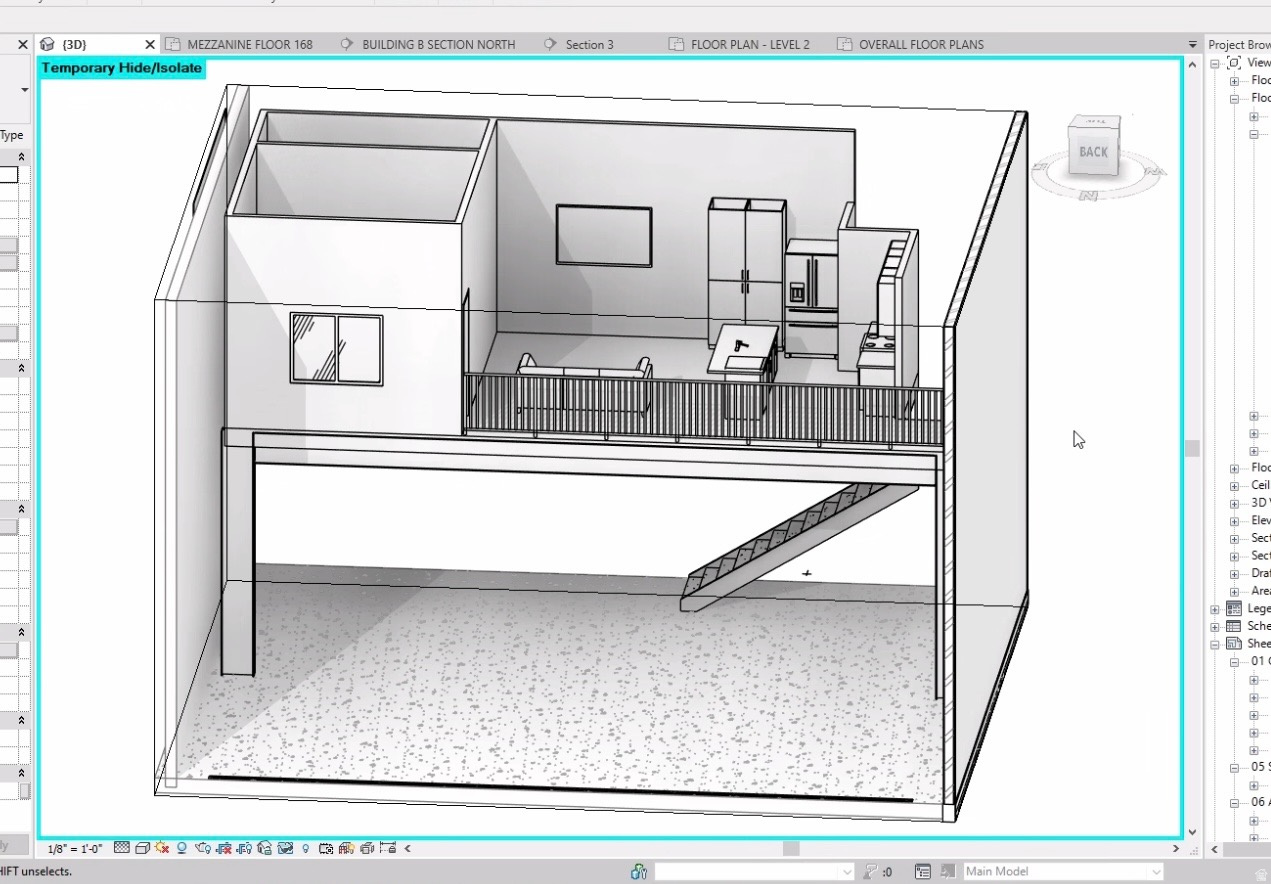Enable Crop View from the view control bar
1271x884 pixels.
tap(225, 847)
